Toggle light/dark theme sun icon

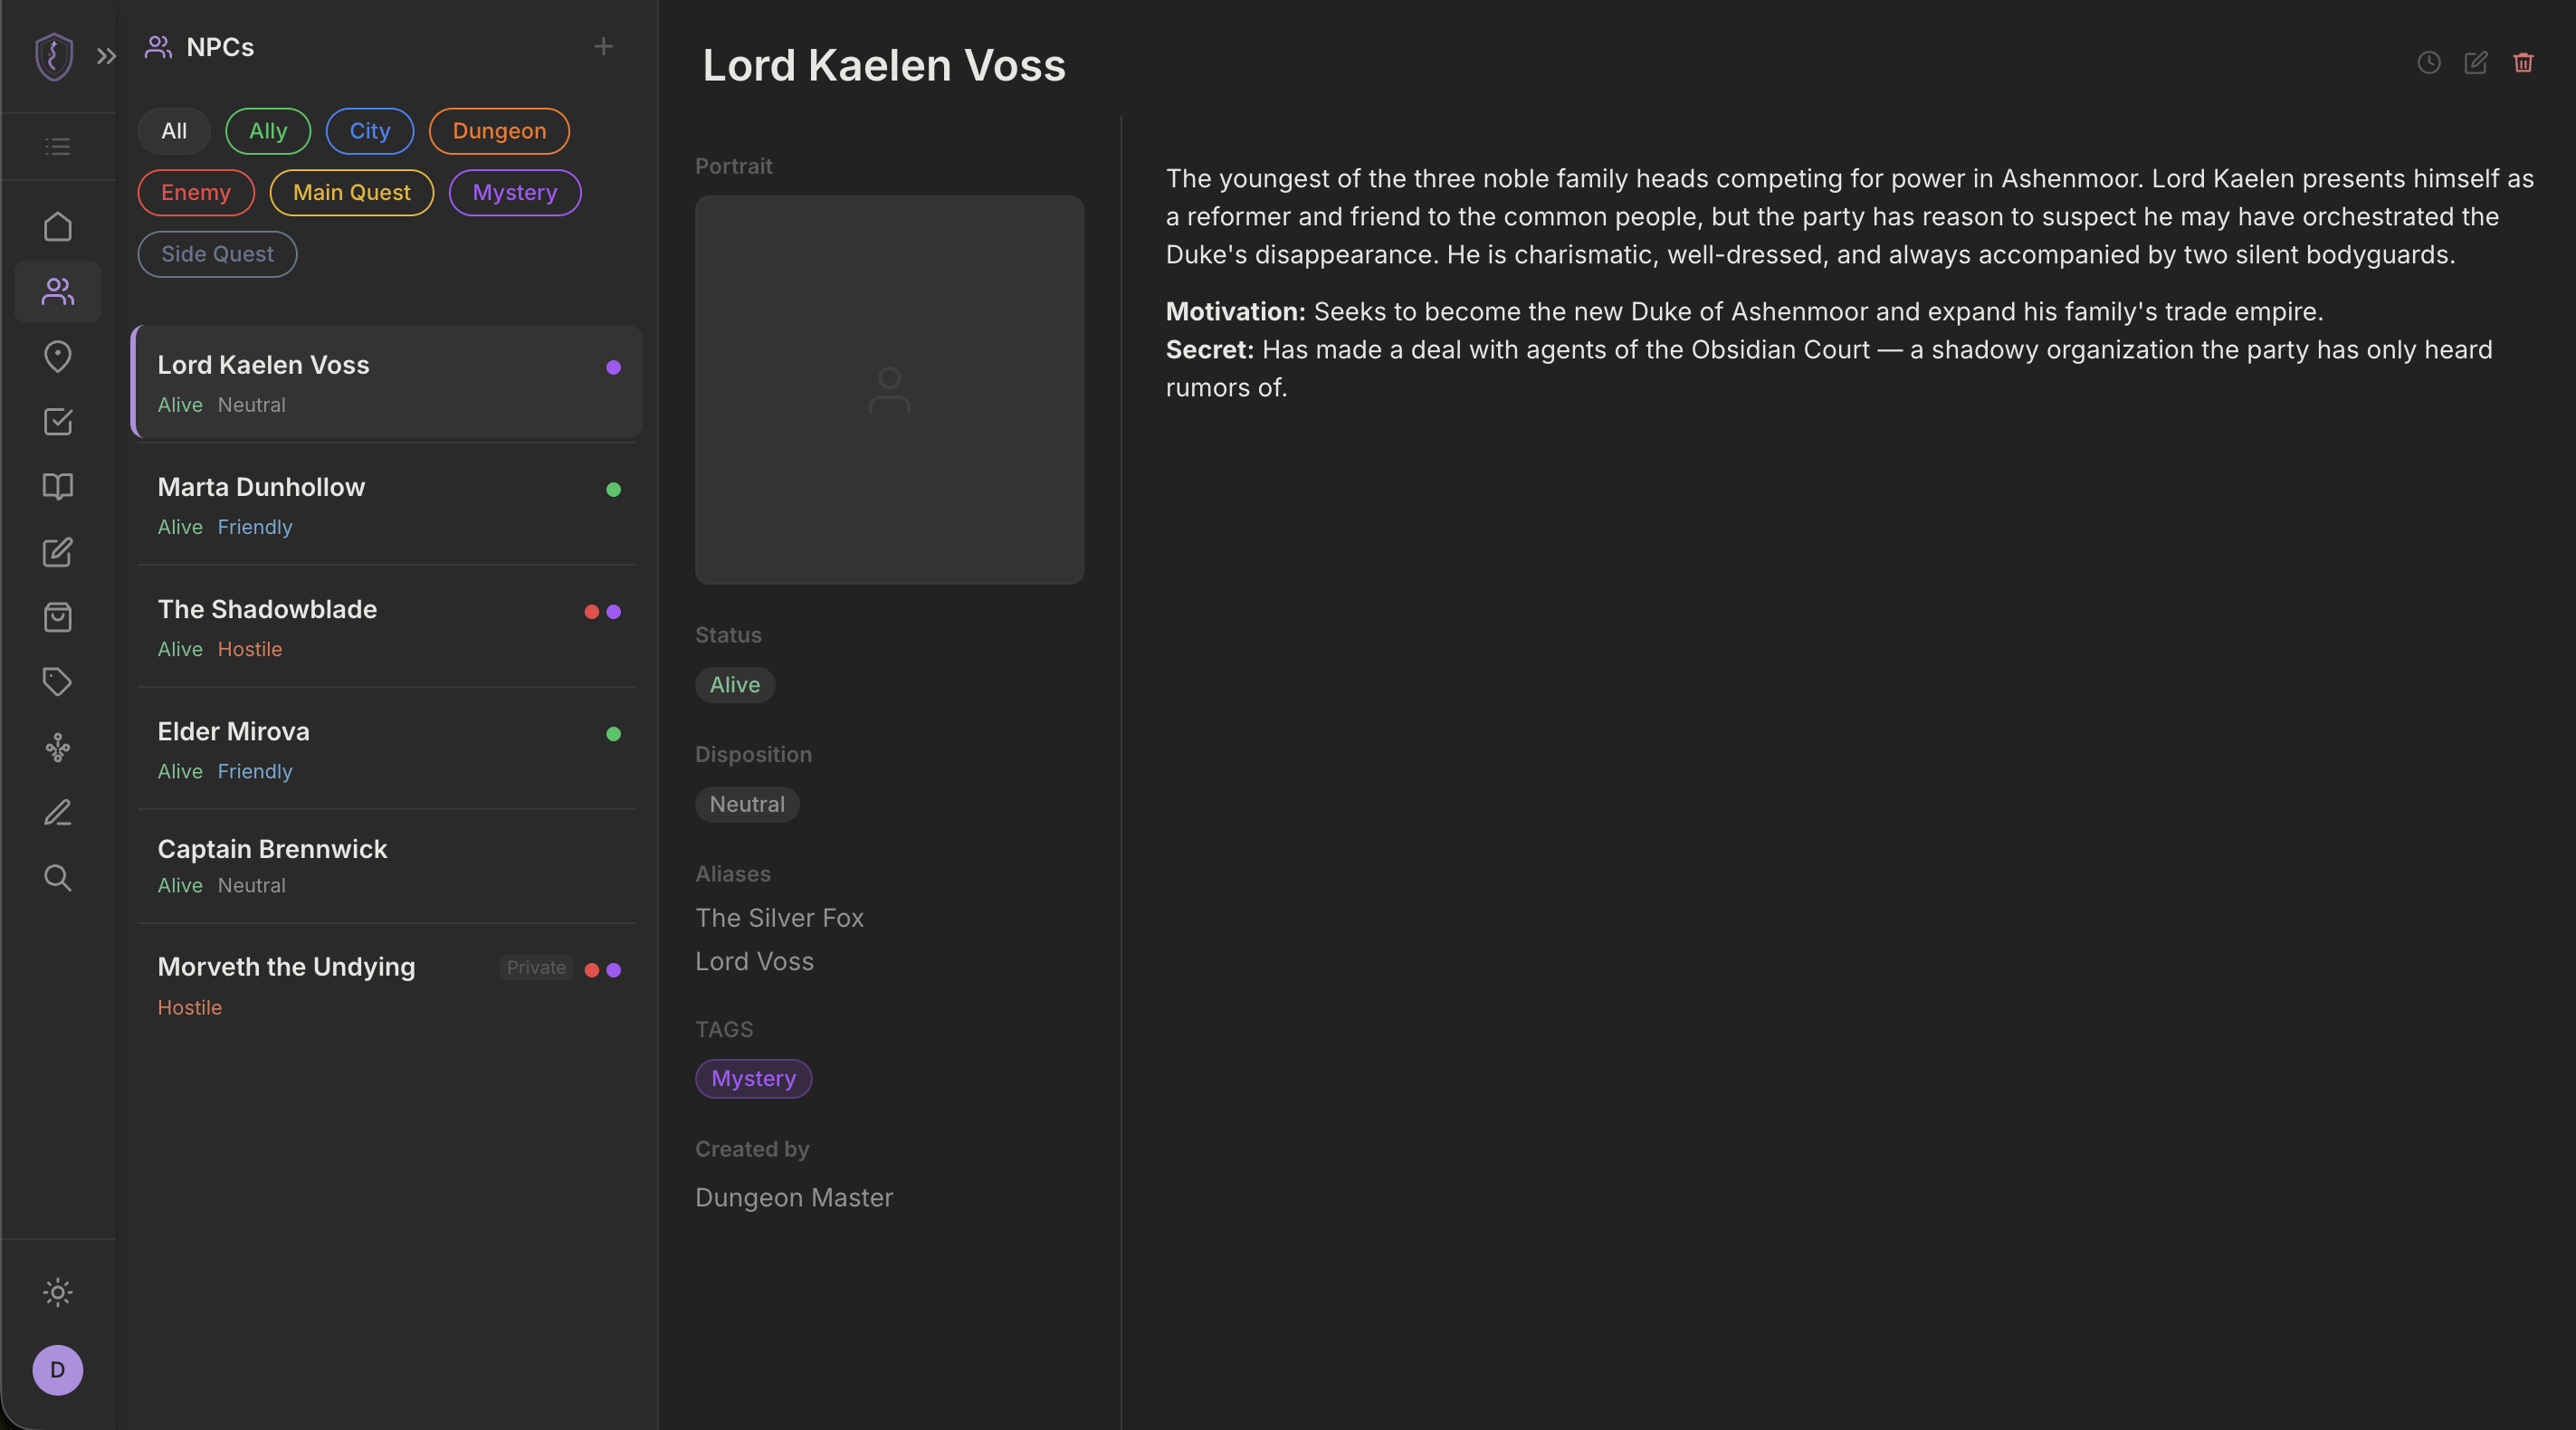click(x=58, y=1293)
